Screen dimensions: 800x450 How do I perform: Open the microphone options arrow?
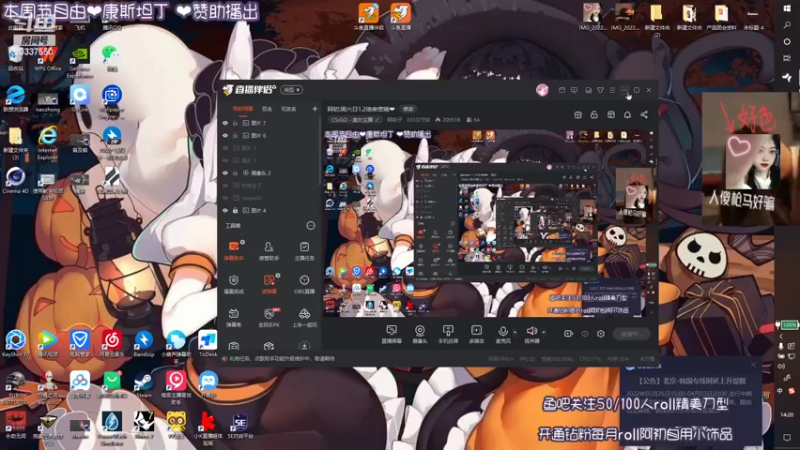click(x=515, y=332)
